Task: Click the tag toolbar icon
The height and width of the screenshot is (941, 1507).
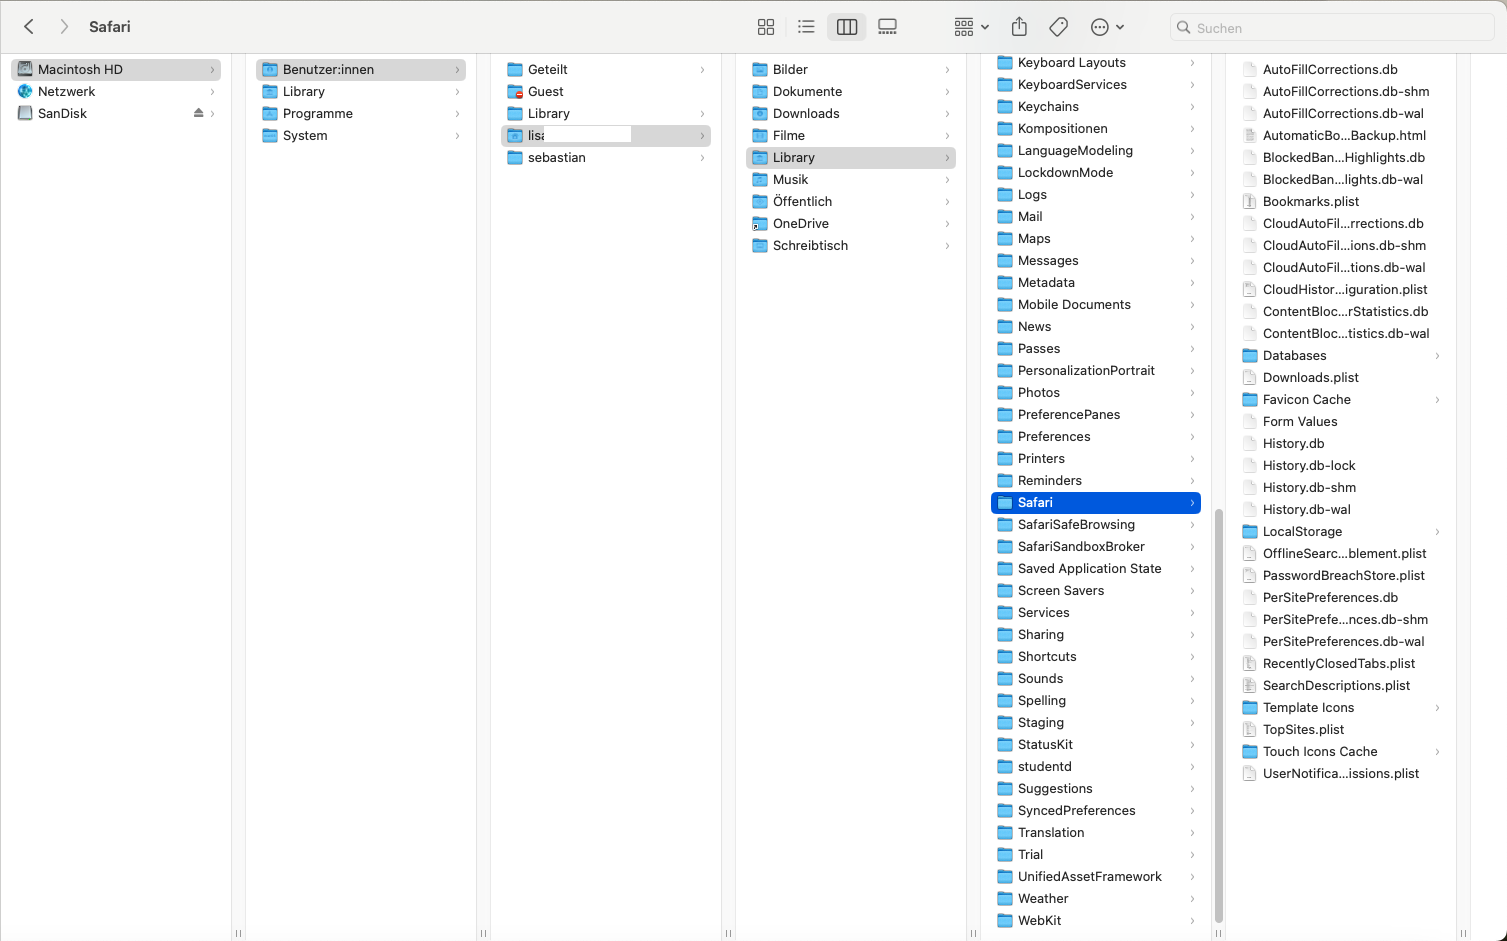Action: [1059, 27]
